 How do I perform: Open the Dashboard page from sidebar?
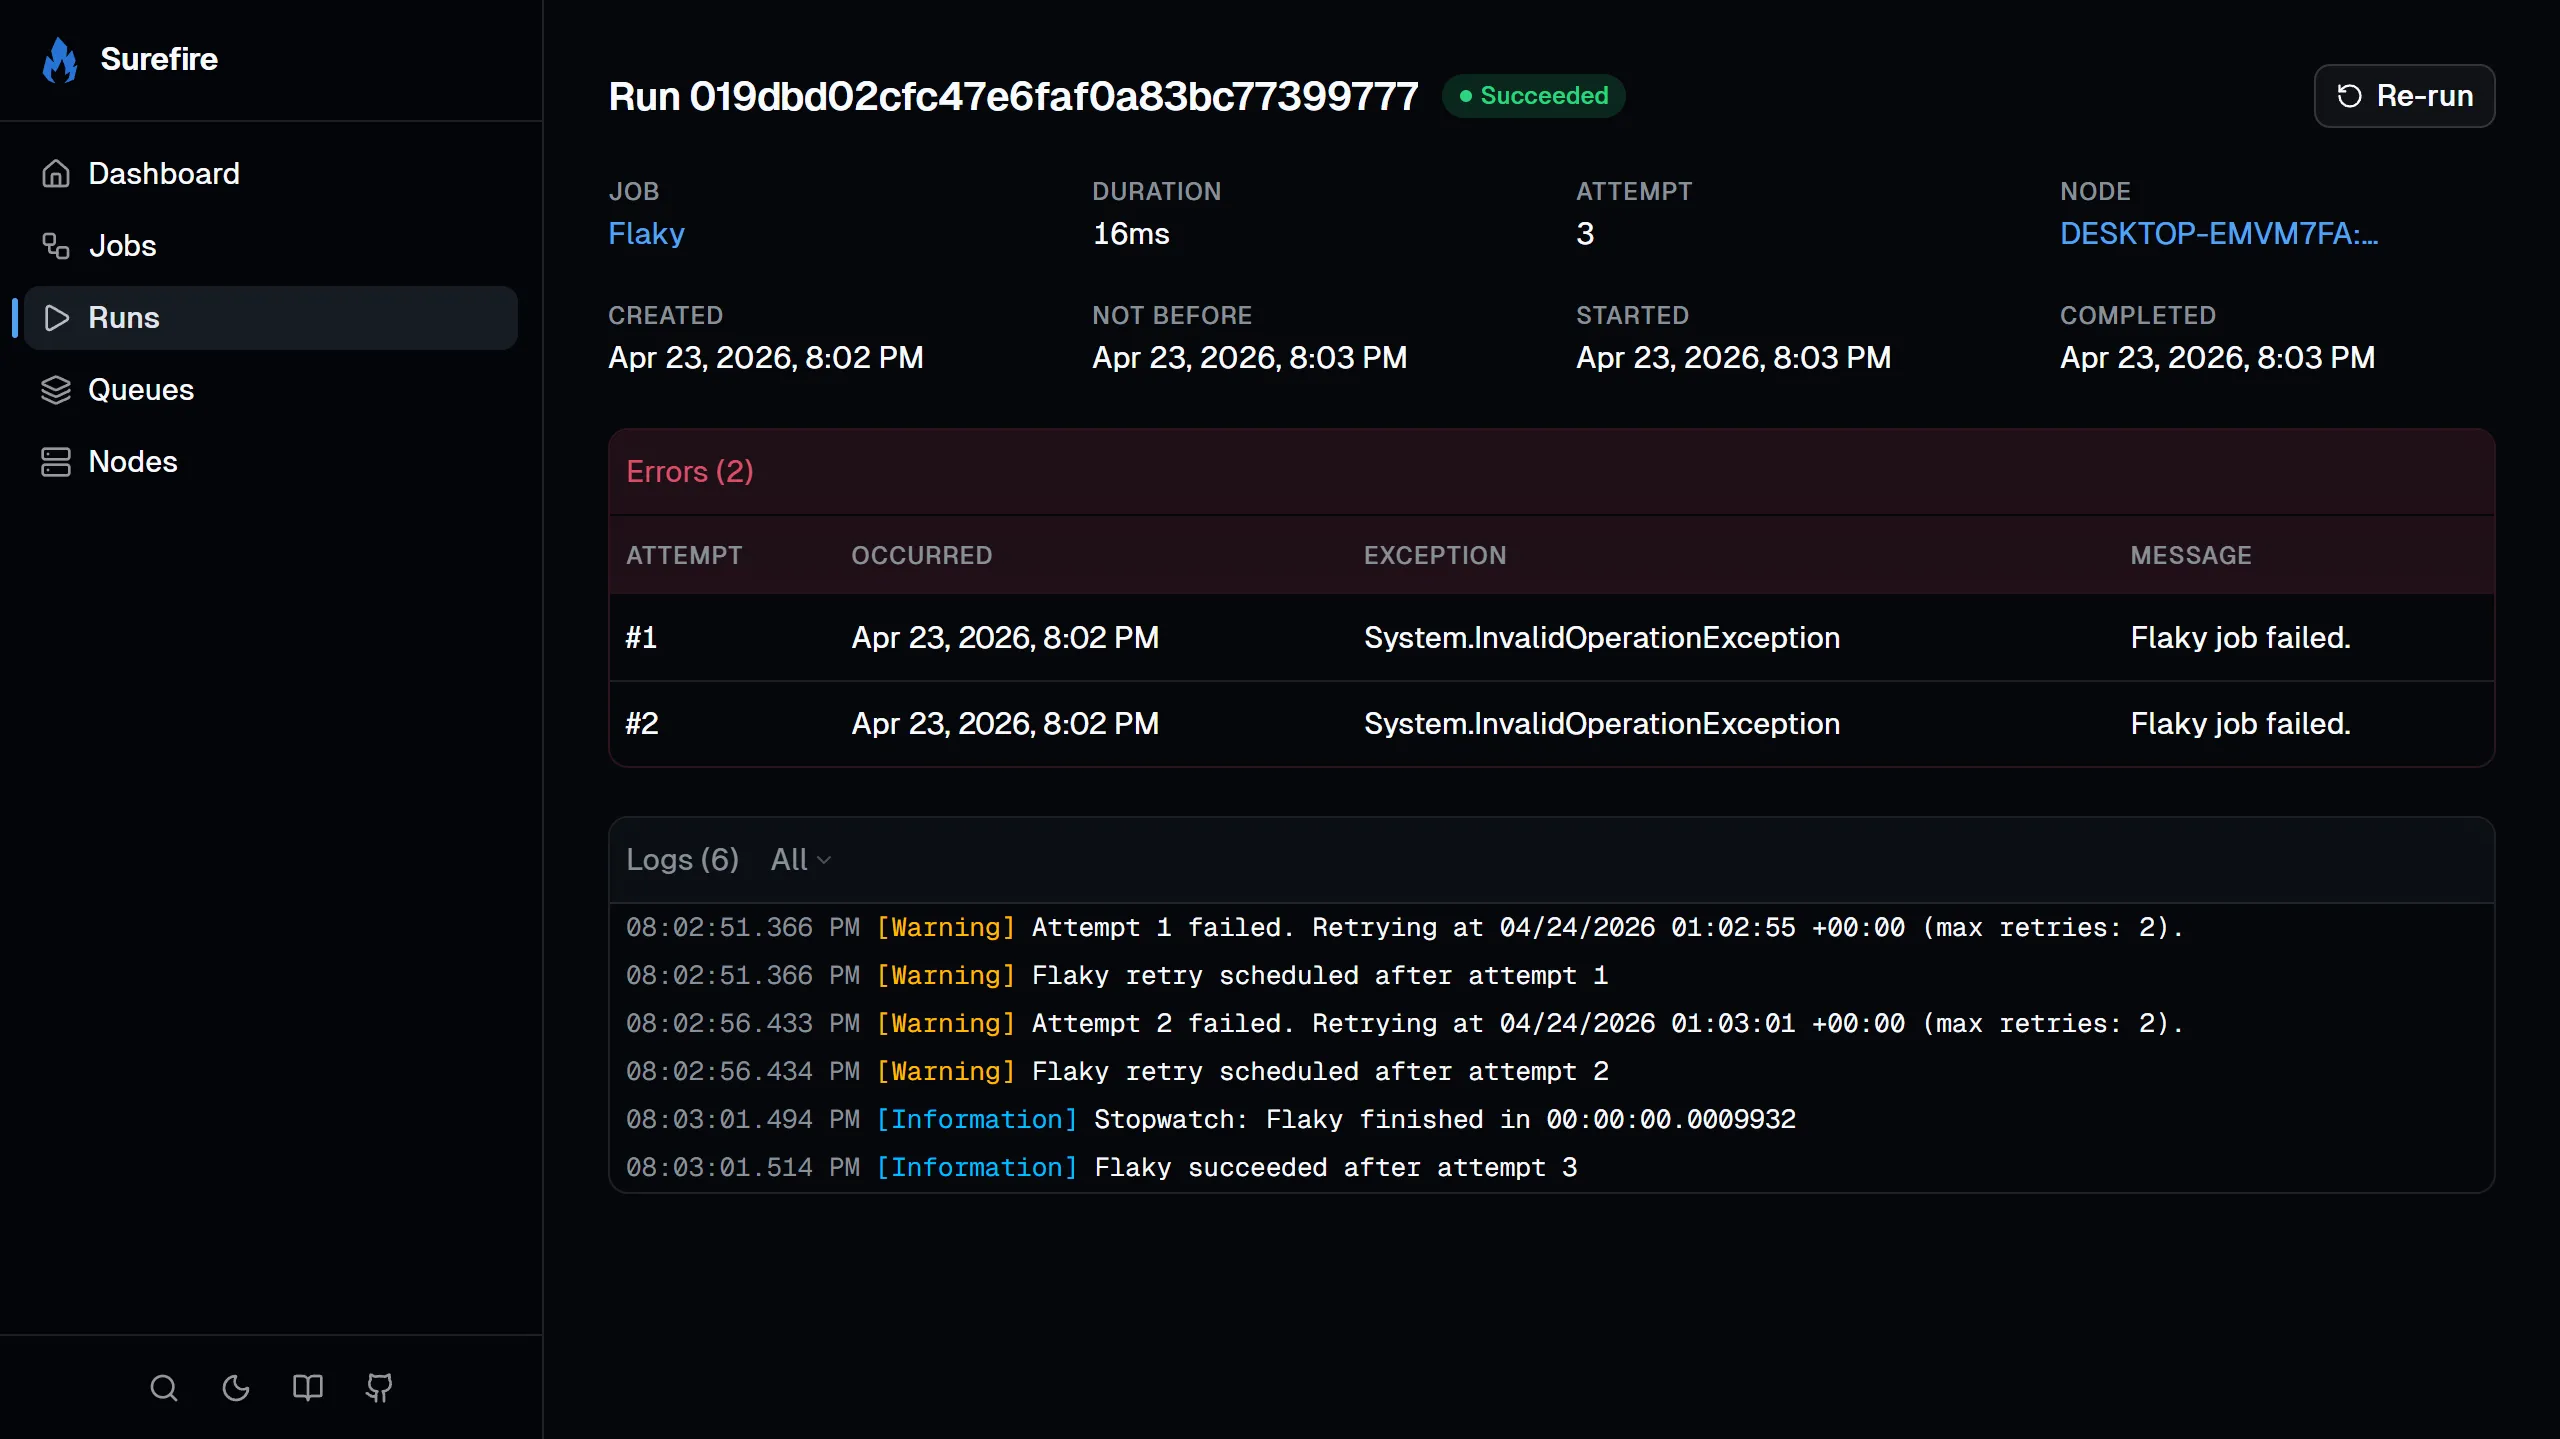point(270,174)
